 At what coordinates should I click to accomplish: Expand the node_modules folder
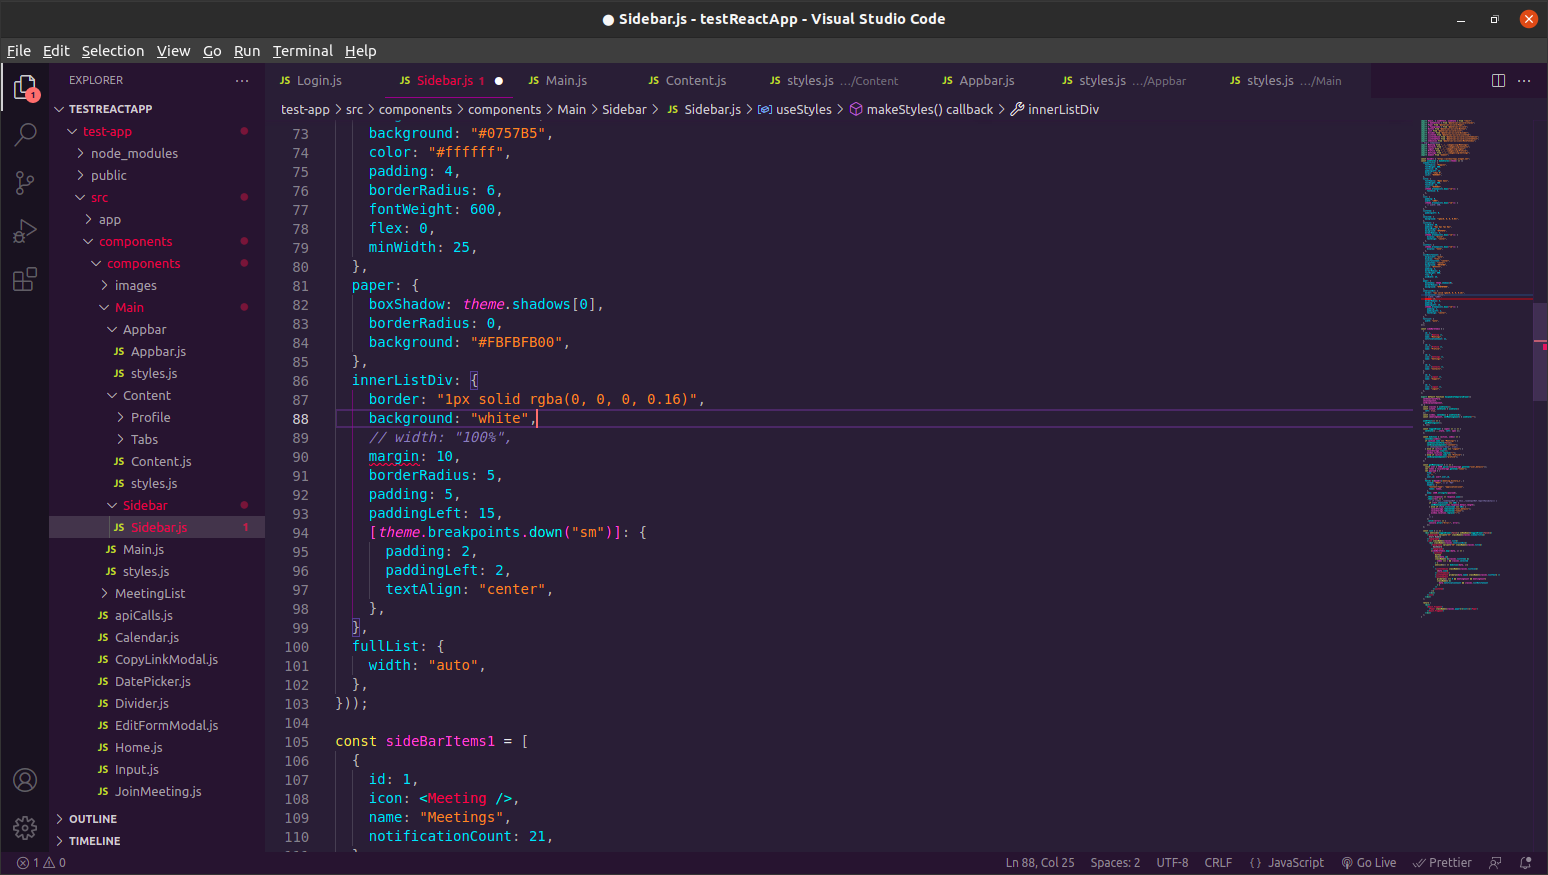pos(134,153)
